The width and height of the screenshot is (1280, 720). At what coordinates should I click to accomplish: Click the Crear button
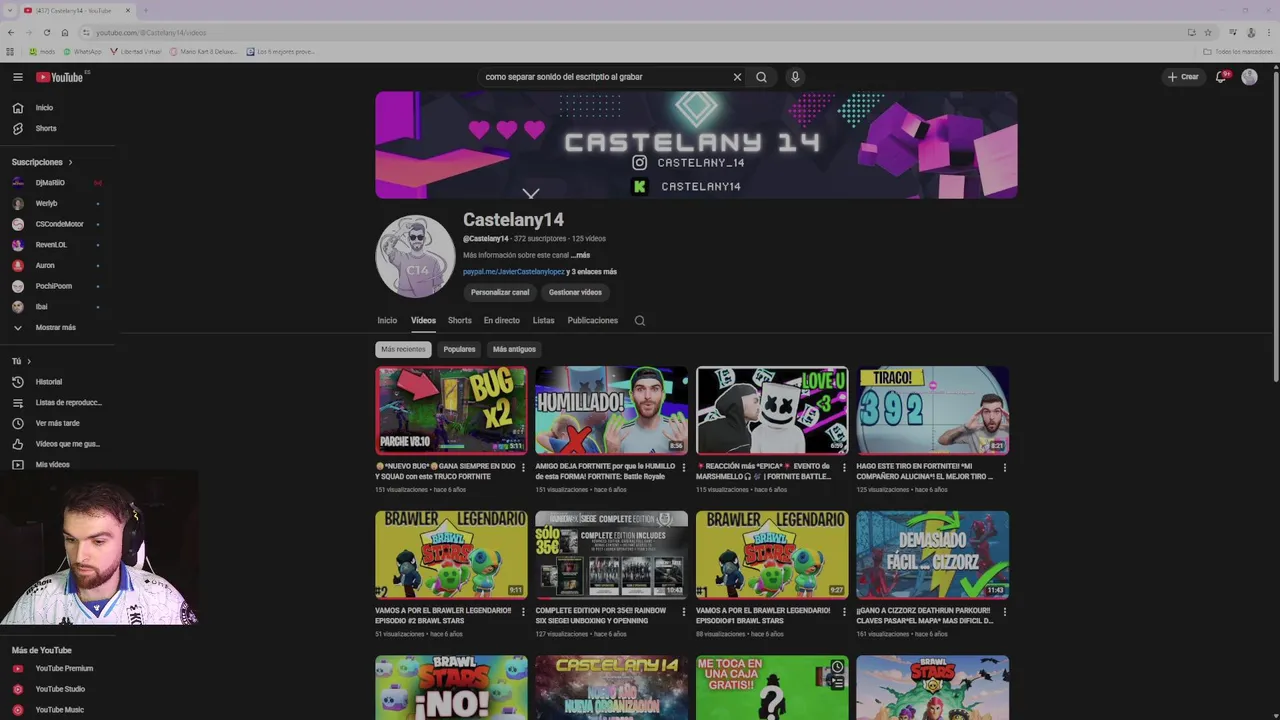point(1183,77)
